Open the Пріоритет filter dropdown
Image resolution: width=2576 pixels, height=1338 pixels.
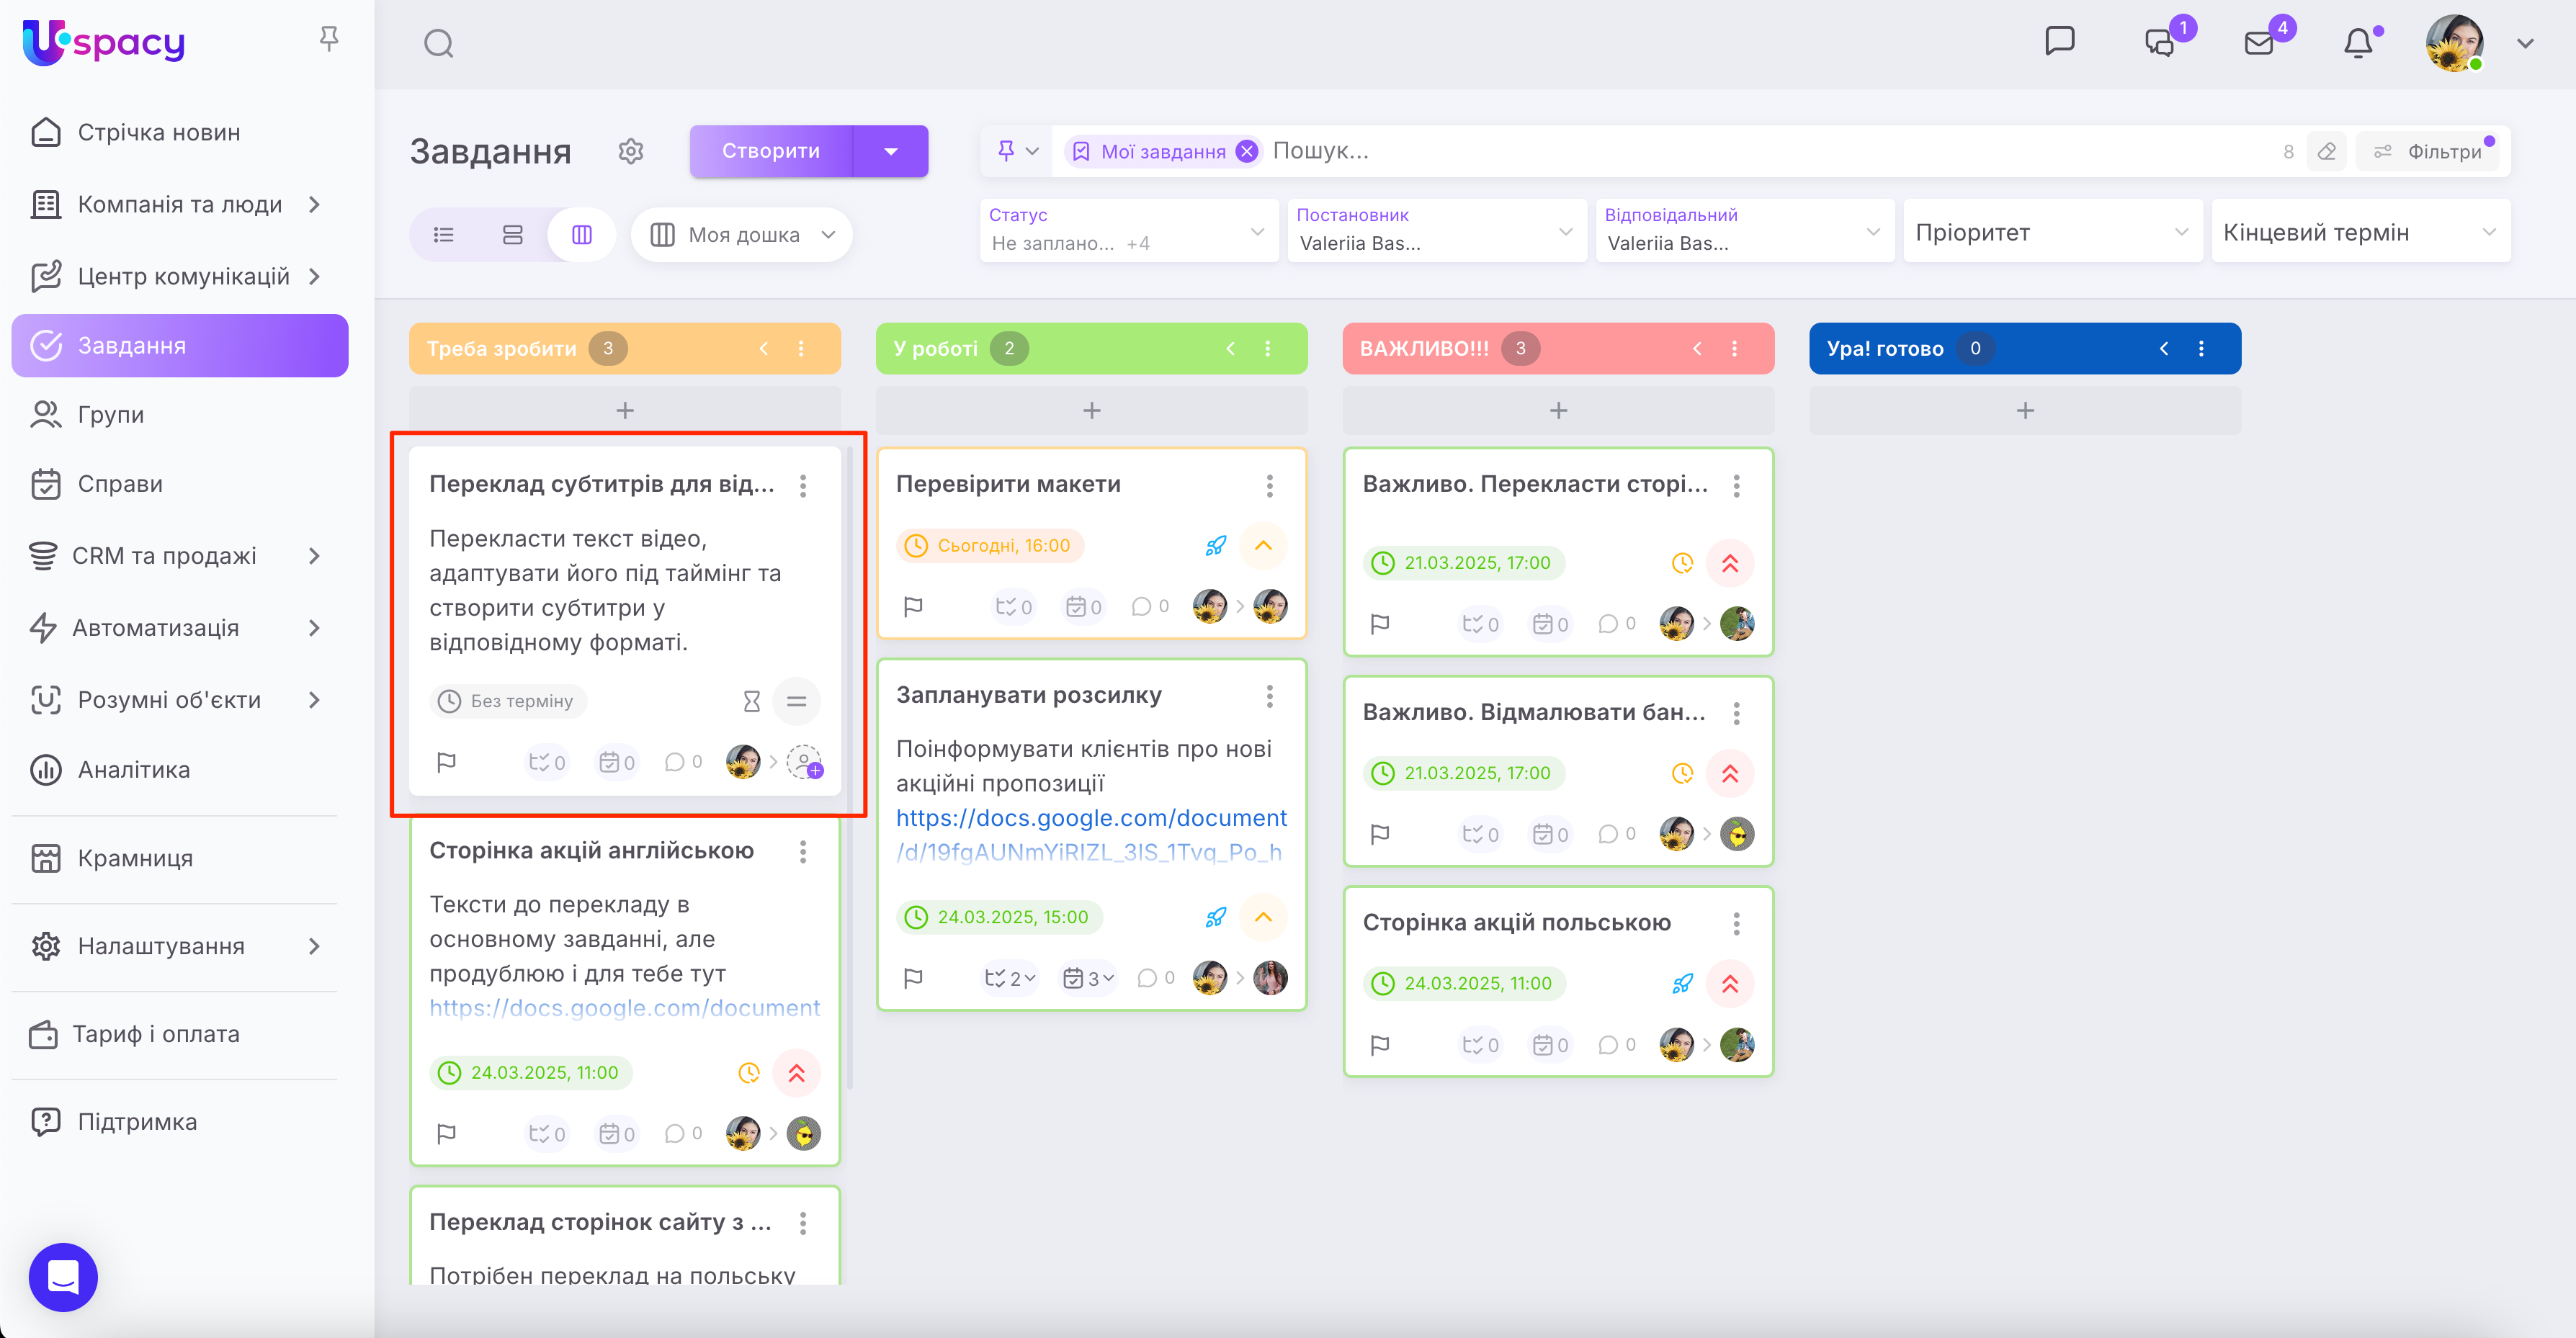(2051, 232)
